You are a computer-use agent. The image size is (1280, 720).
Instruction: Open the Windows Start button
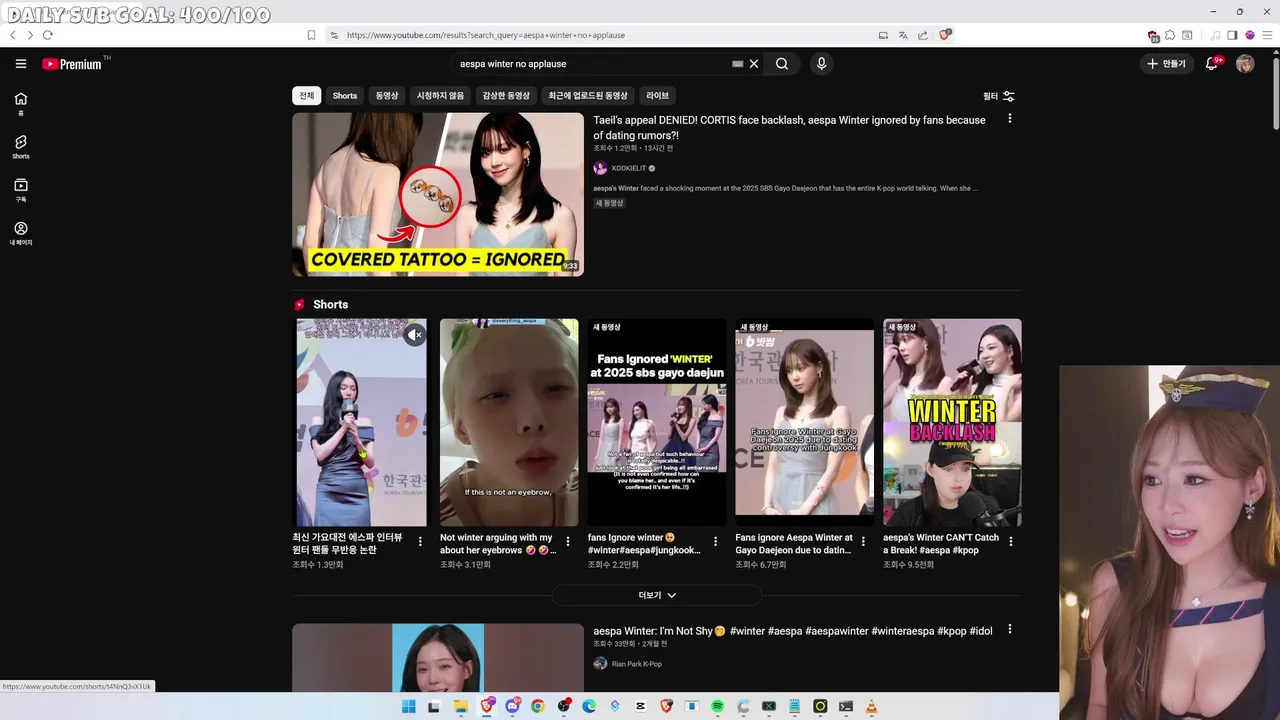tap(408, 706)
